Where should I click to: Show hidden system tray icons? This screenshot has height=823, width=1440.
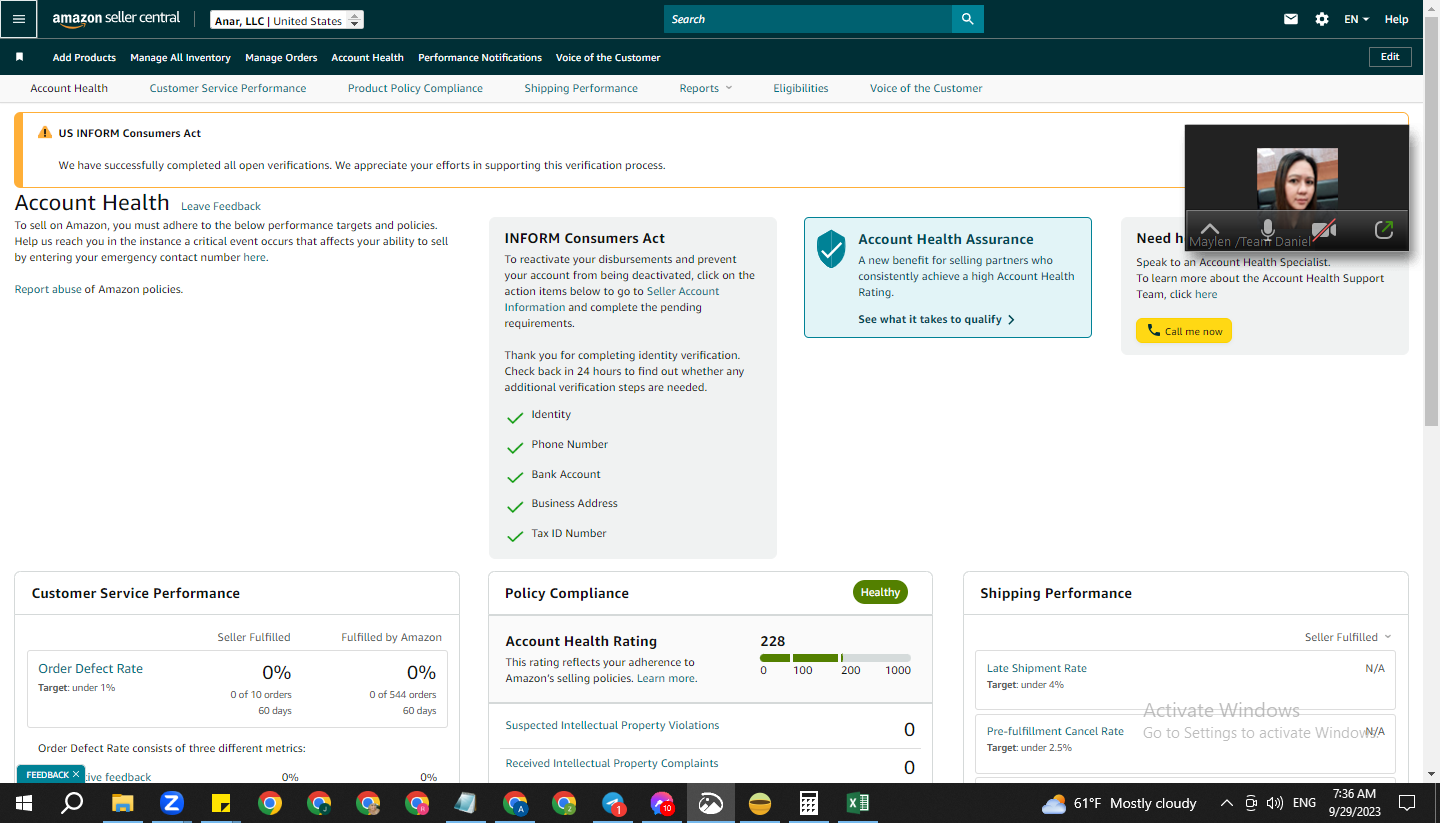point(1227,803)
